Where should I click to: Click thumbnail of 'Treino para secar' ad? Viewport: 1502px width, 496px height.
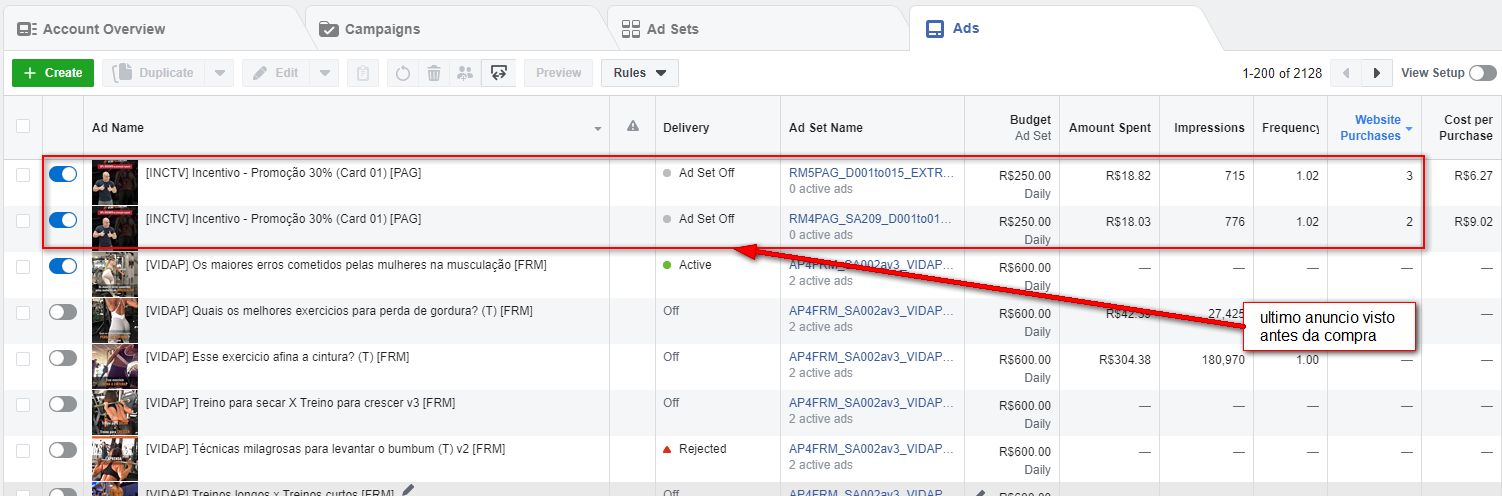pos(114,412)
